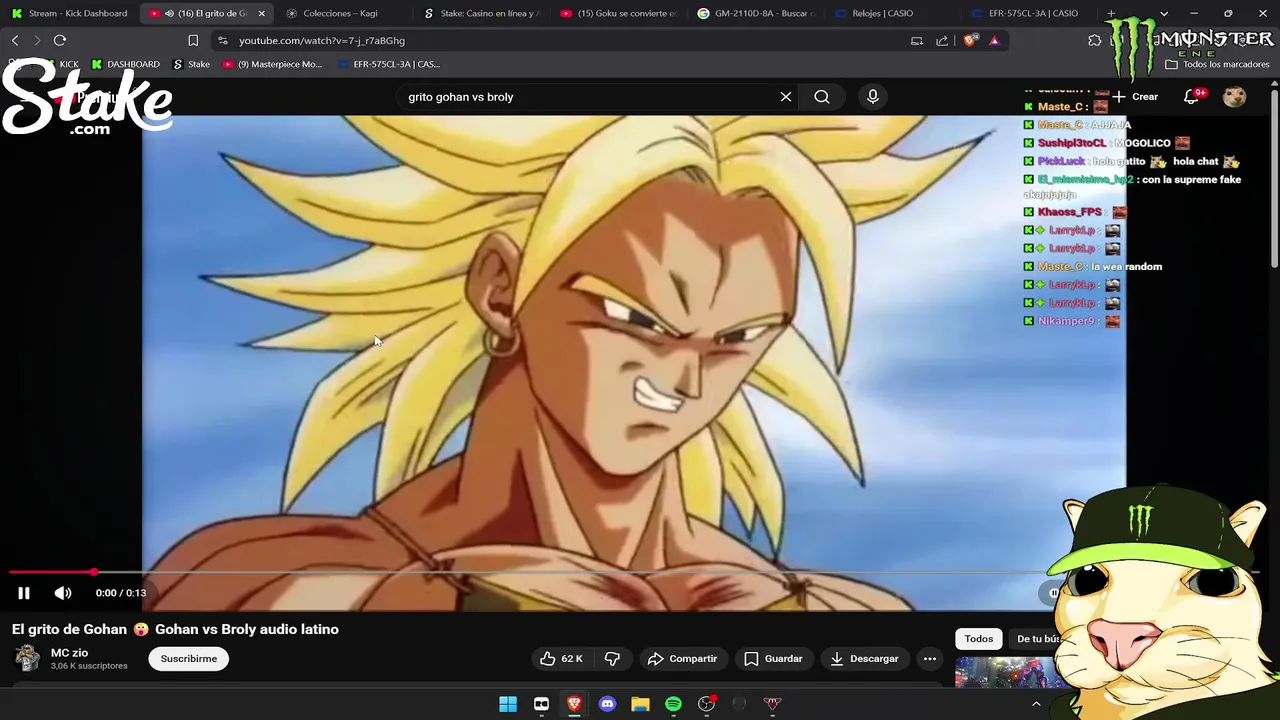Image resolution: width=1280 pixels, height=720 pixels.
Task: Switch to the Stake: Casino en línea tab
Action: (x=482, y=14)
